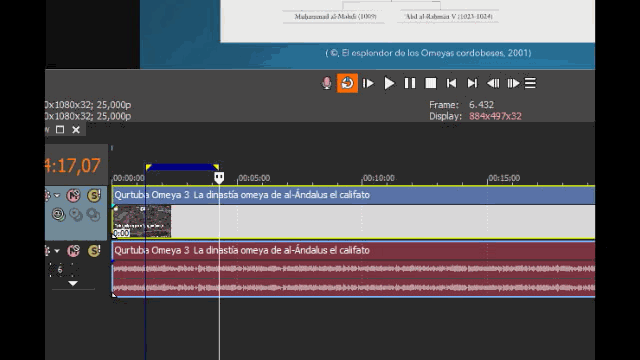Image resolution: width=640 pixels, height=360 pixels.
Task: Open audio track More dropdown arrow
Action: pyautogui.click(x=57, y=251)
